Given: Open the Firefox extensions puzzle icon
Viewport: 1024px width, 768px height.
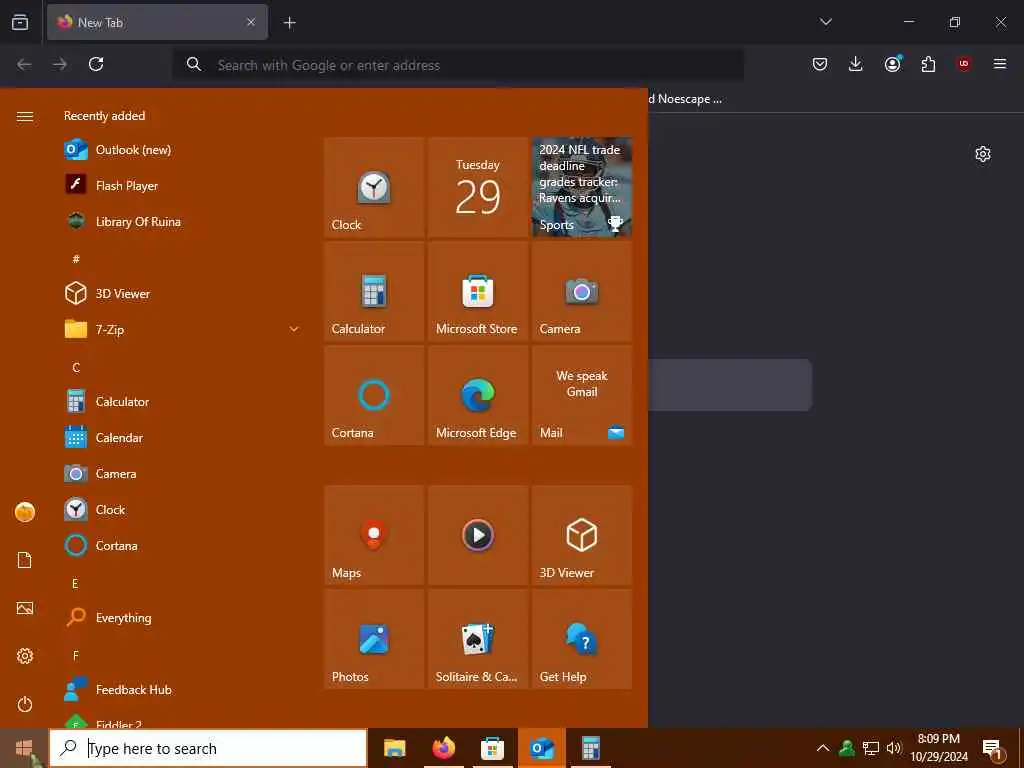Looking at the screenshot, I should (928, 64).
